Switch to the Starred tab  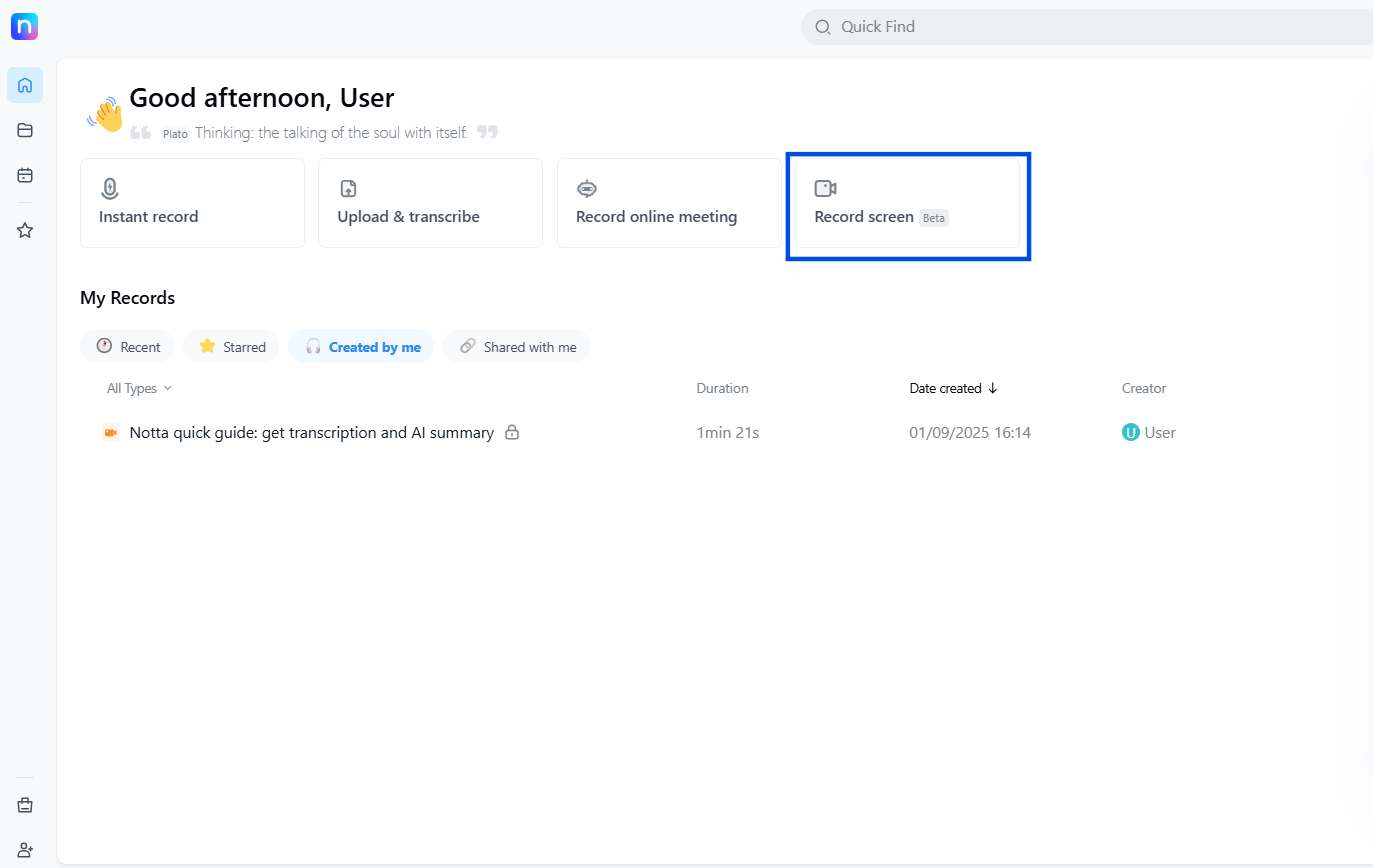tap(231, 347)
